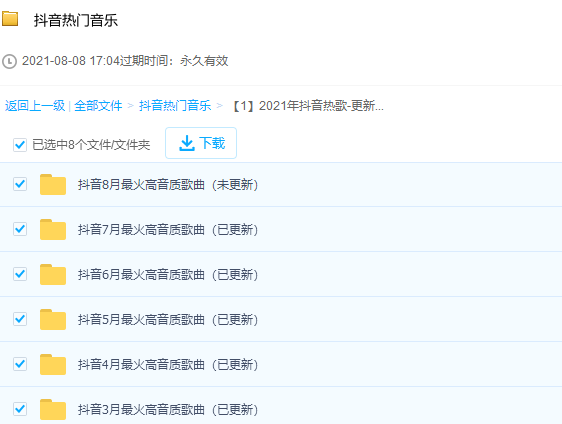Uncheck the 抖音5月 folder checkbox

tap(20, 319)
